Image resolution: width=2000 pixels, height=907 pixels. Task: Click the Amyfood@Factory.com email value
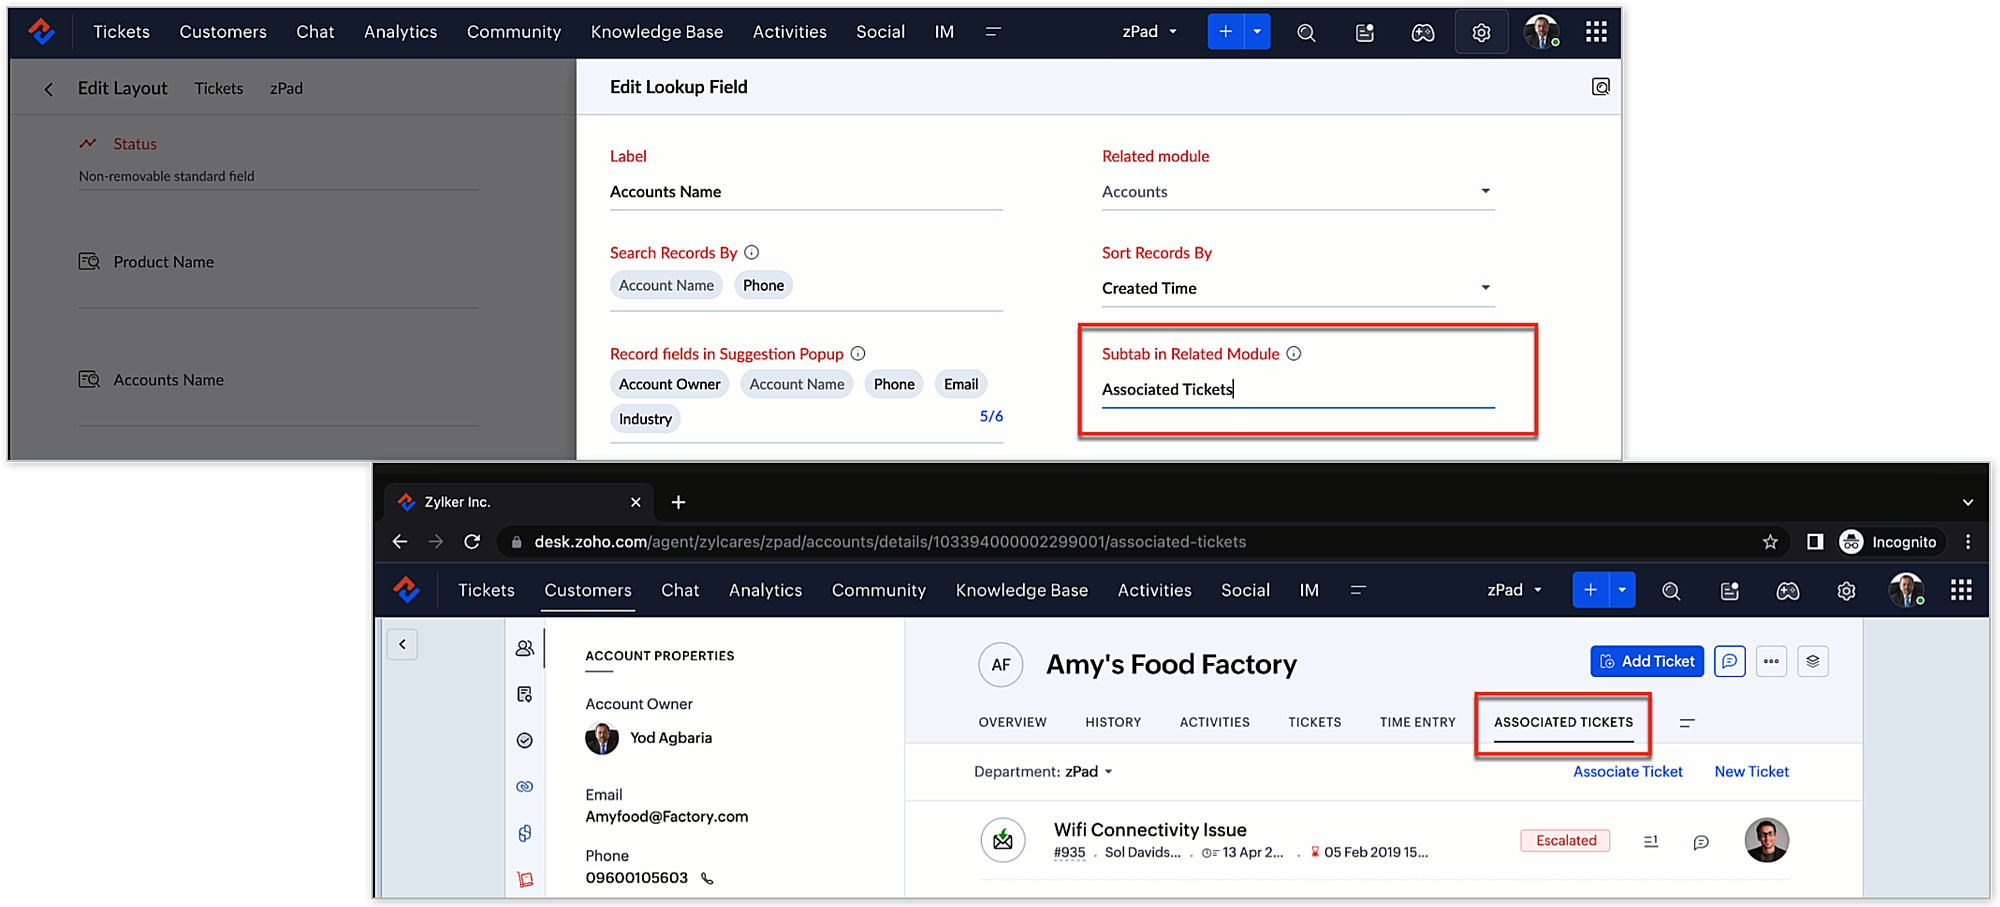click(x=666, y=817)
